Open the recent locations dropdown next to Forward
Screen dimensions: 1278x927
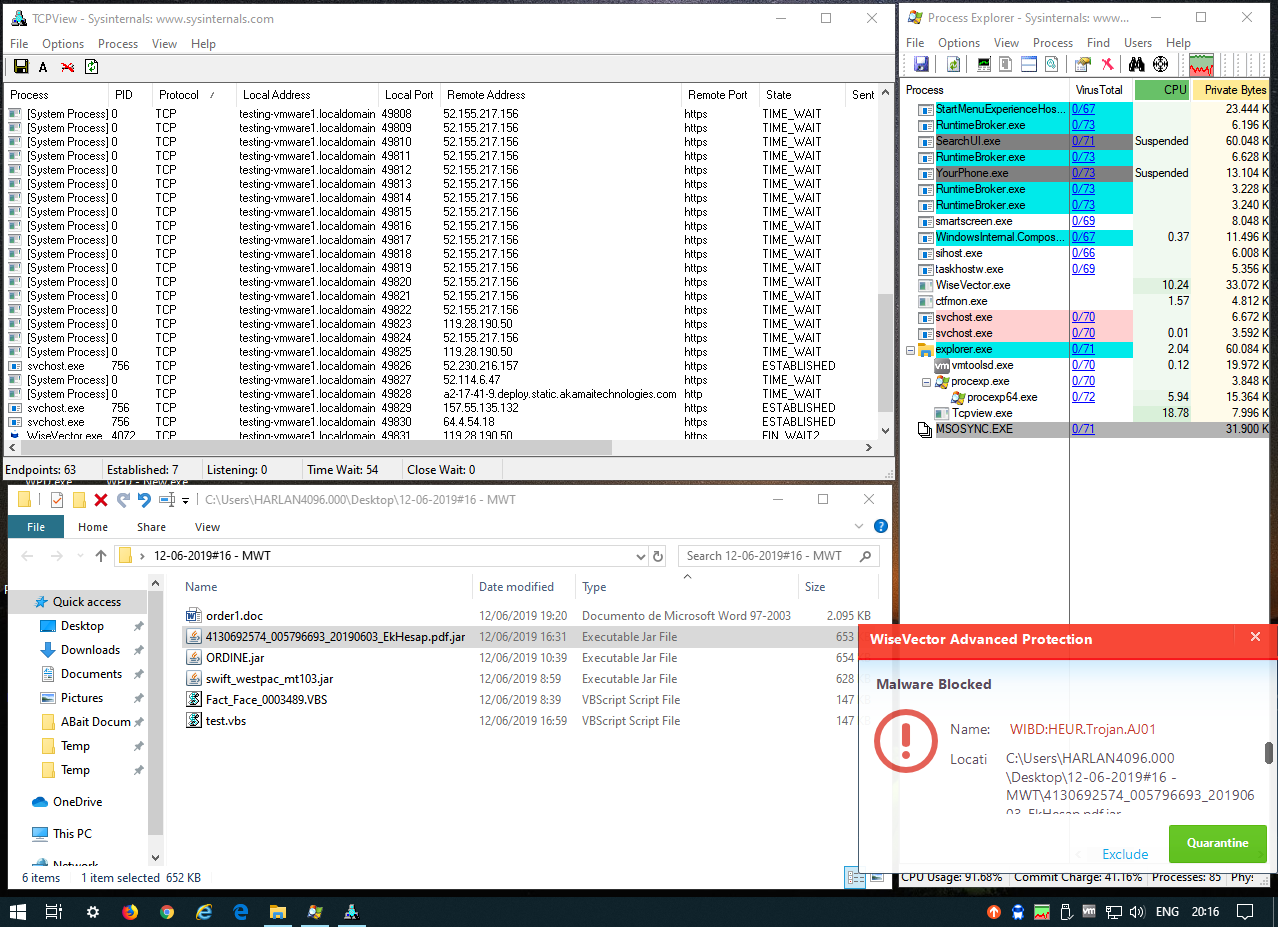(x=79, y=556)
